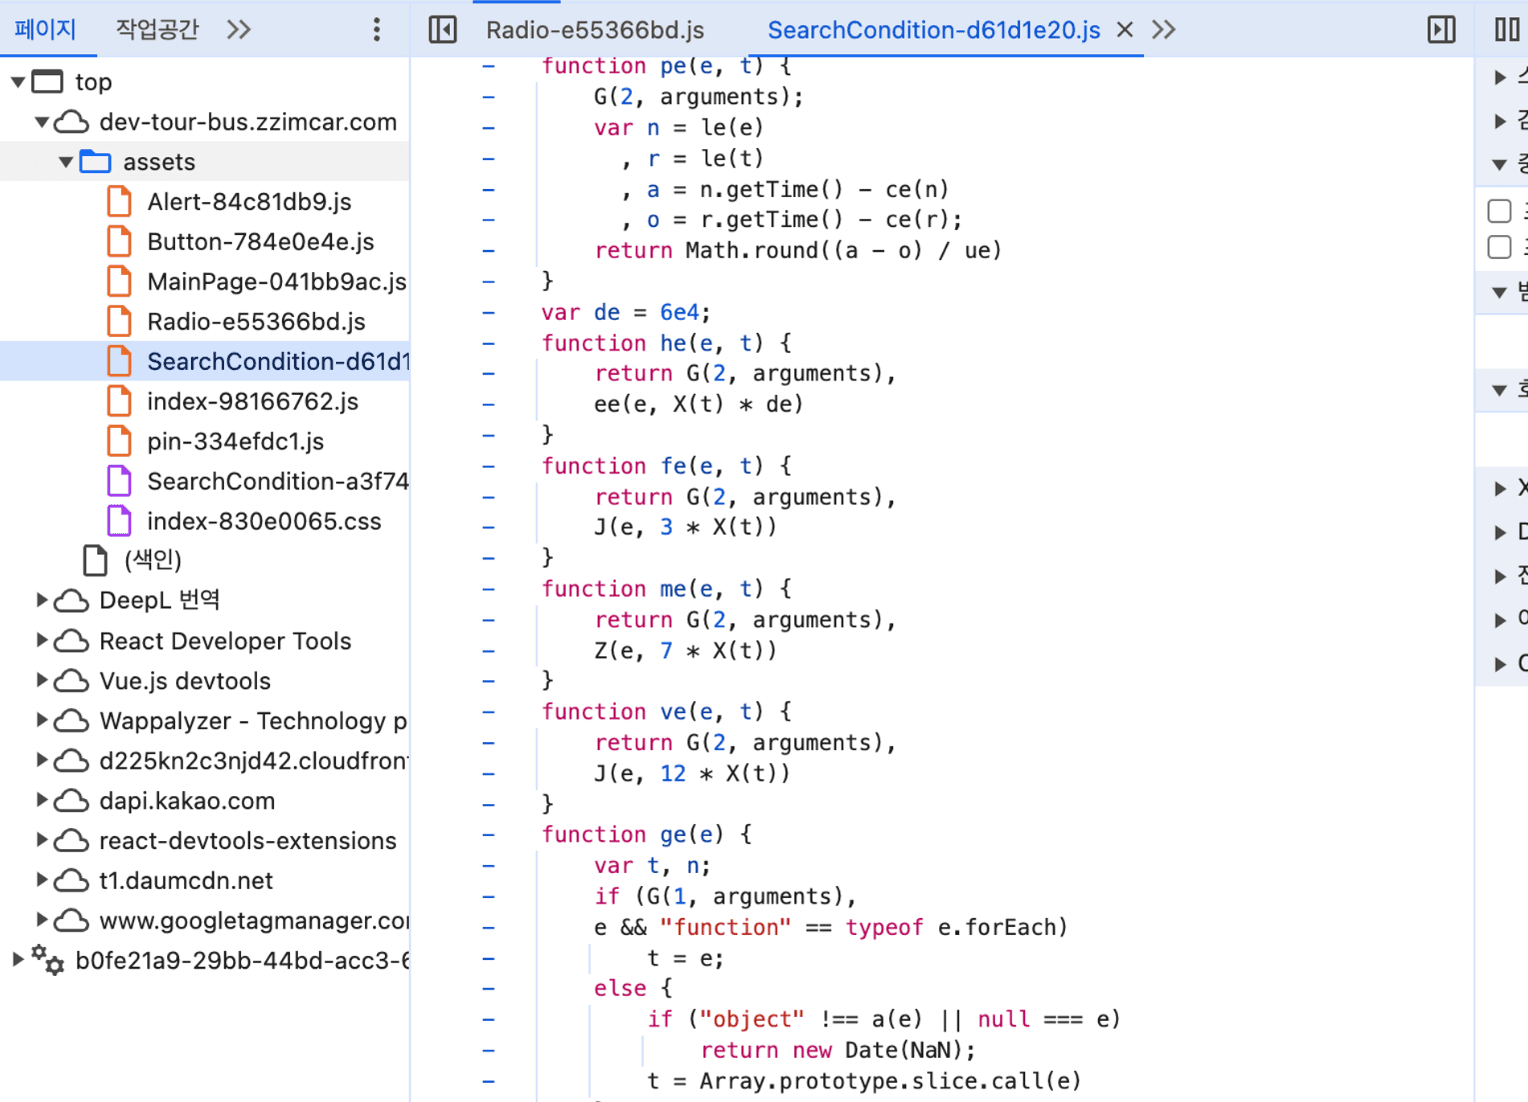The image size is (1528, 1102).
Task: Click the pause script execution icon
Action: tap(1506, 30)
